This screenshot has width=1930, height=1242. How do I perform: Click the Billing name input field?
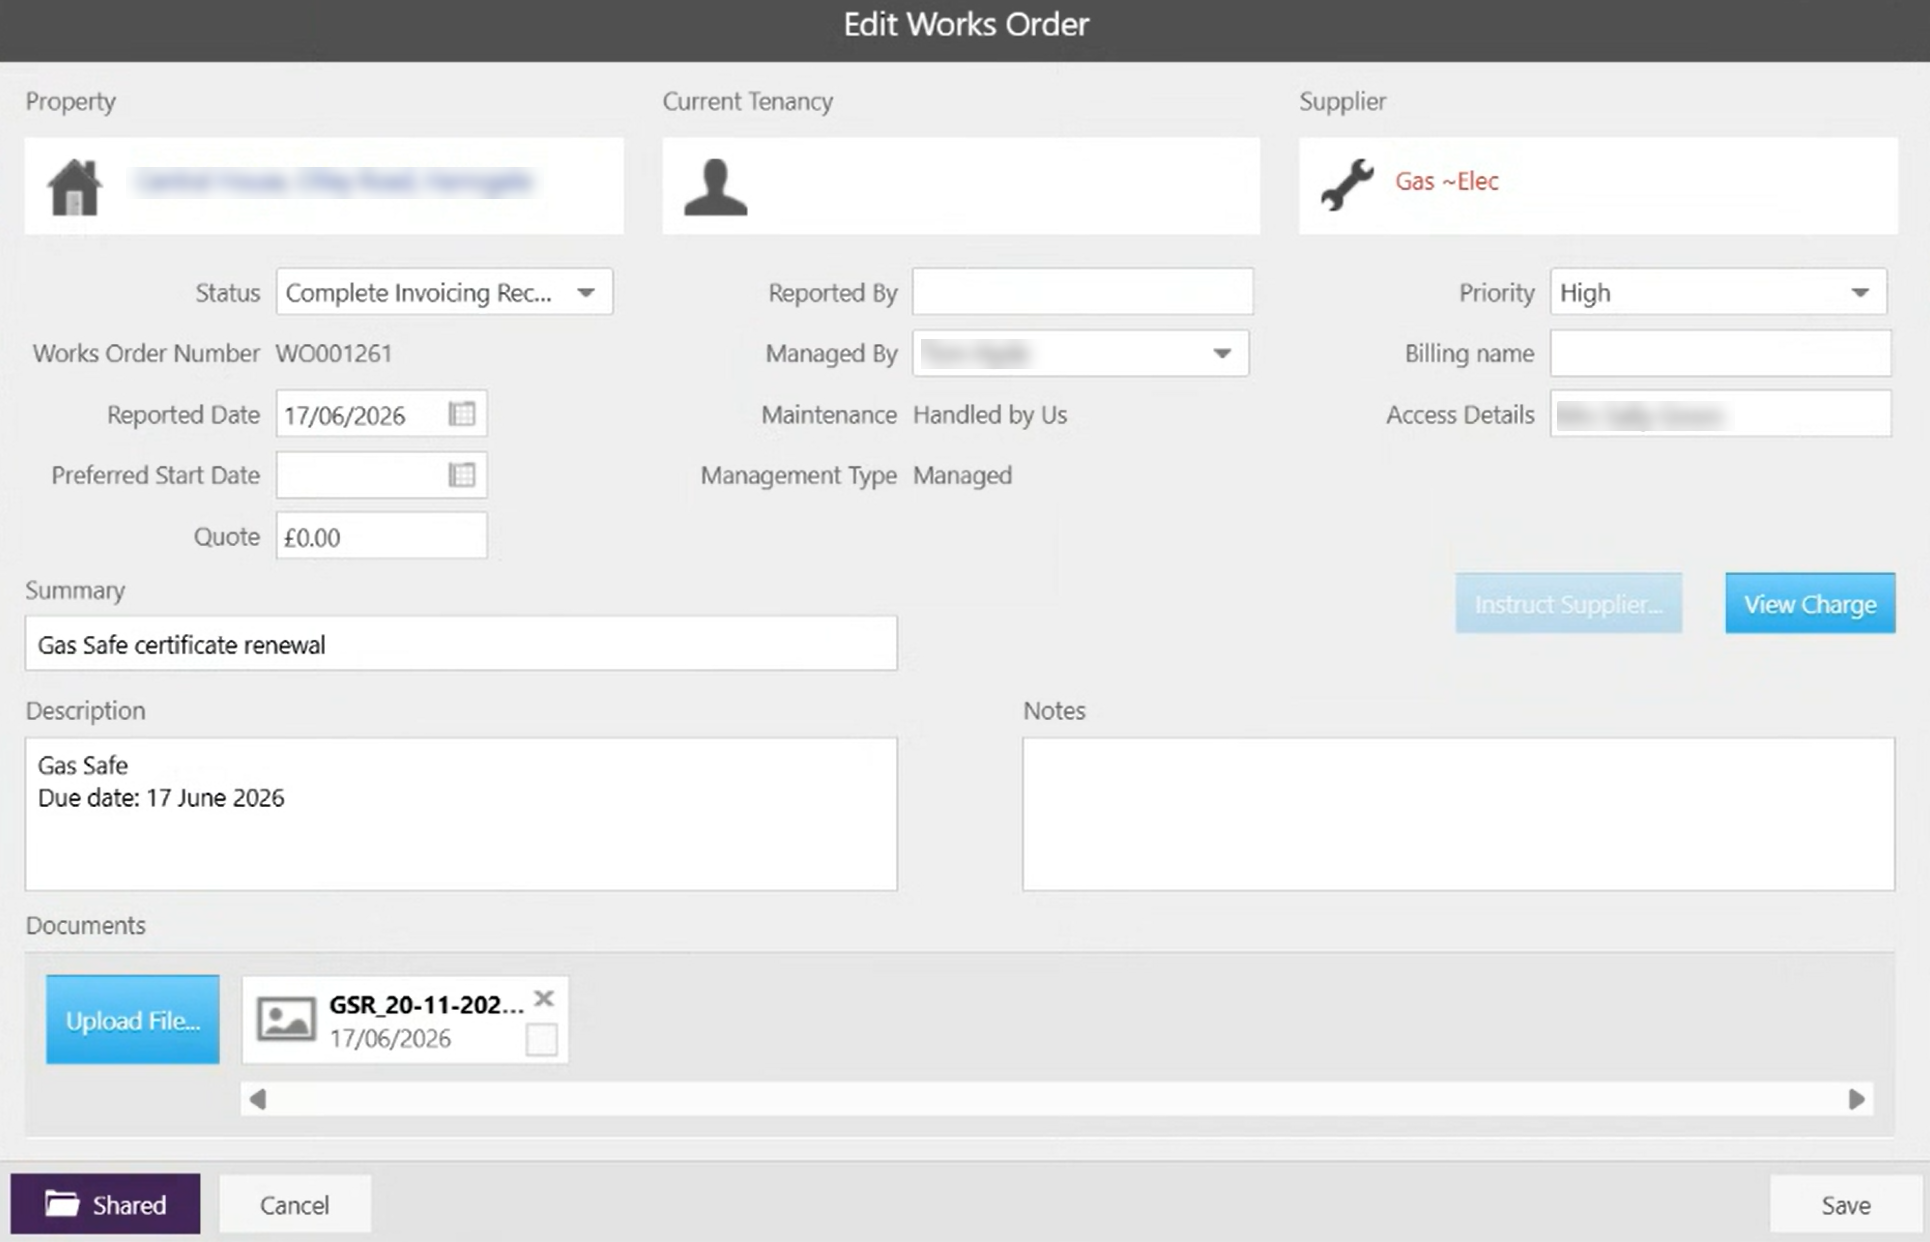coord(1720,353)
